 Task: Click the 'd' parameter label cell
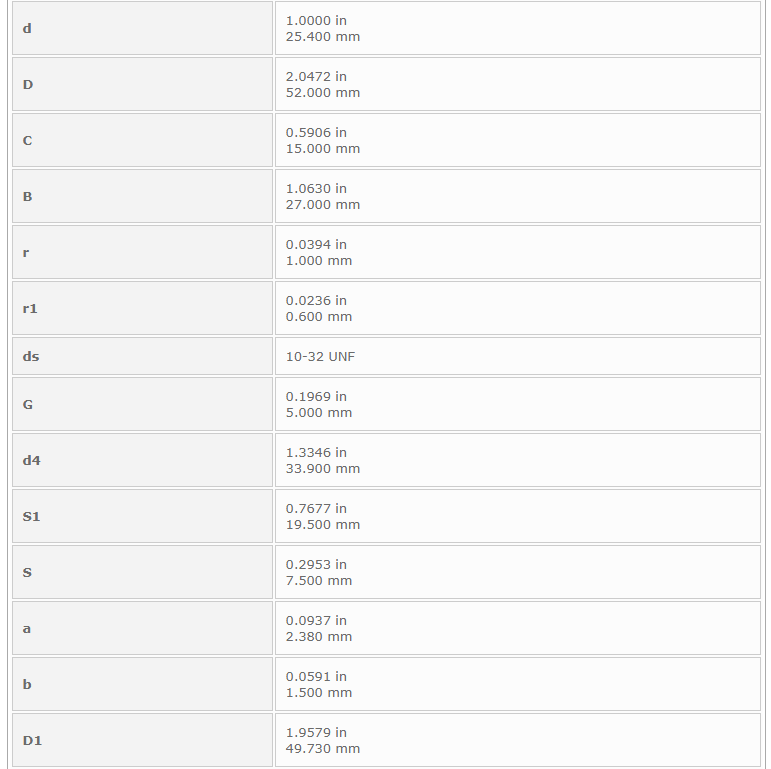[x=142, y=28]
